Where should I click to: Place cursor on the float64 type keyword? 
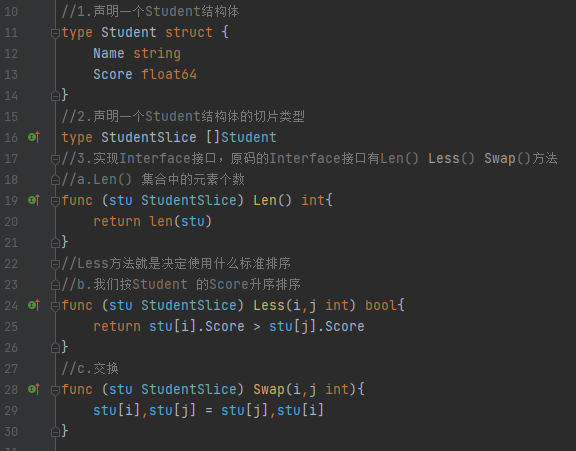[169, 74]
